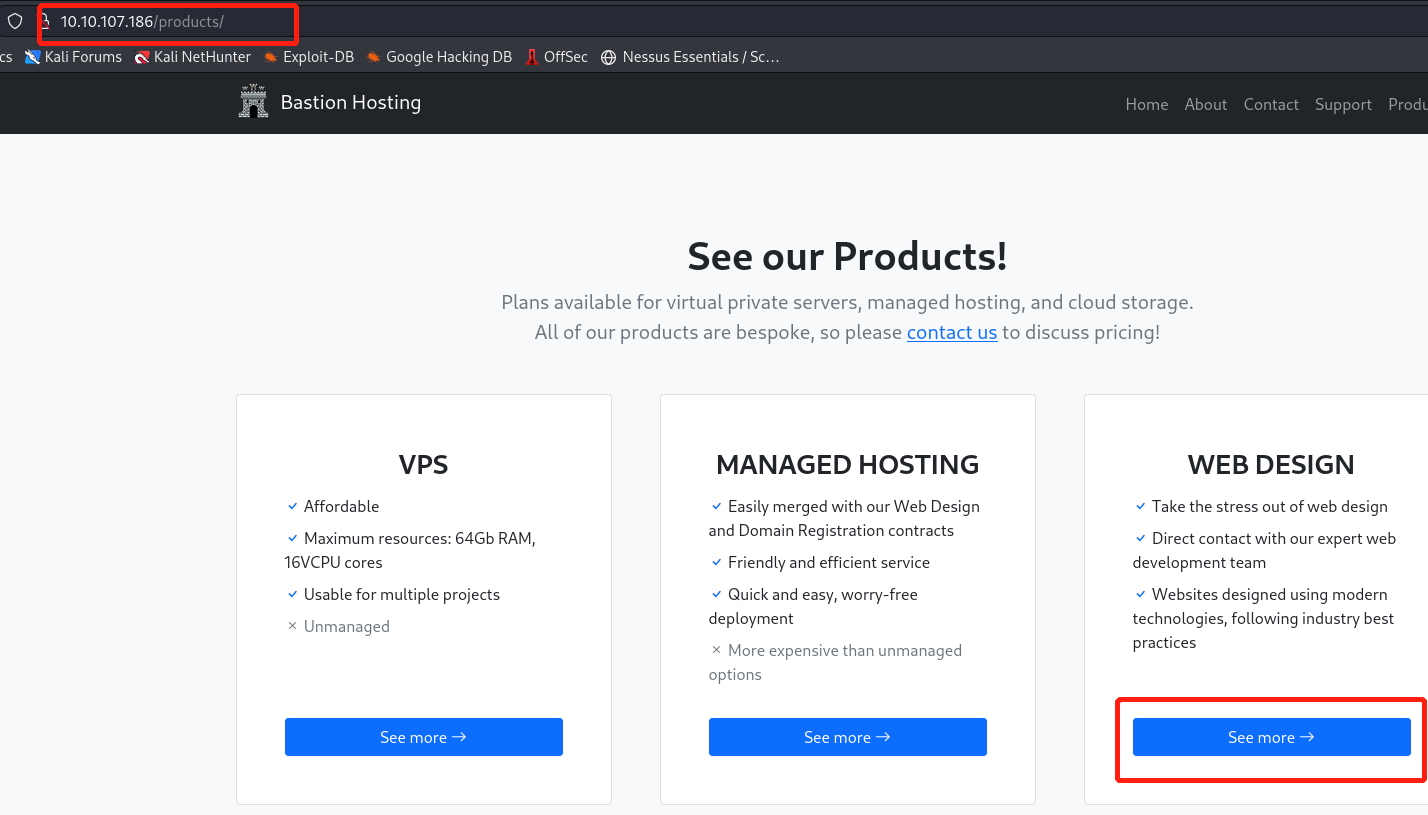This screenshot has width=1428, height=815.
Task: Open the Google Hacking DB bookmark icon
Action: coord(374,57)
